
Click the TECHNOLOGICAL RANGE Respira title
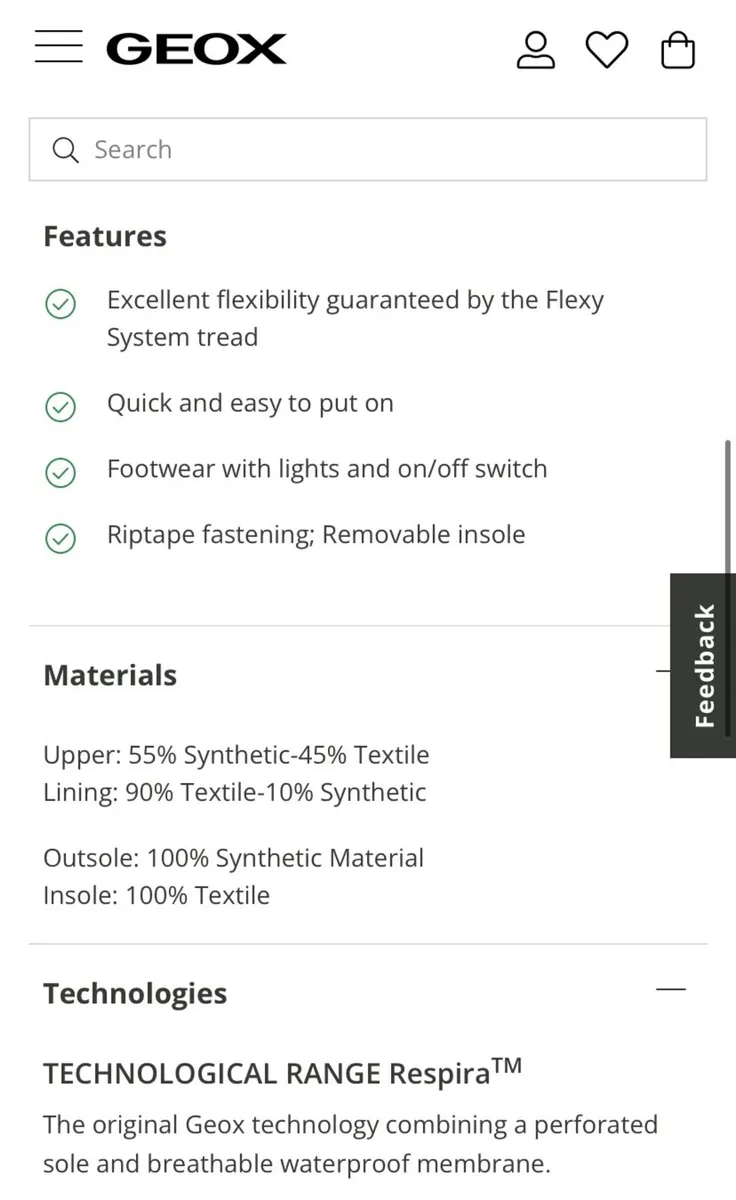[x=283, y=1071]
